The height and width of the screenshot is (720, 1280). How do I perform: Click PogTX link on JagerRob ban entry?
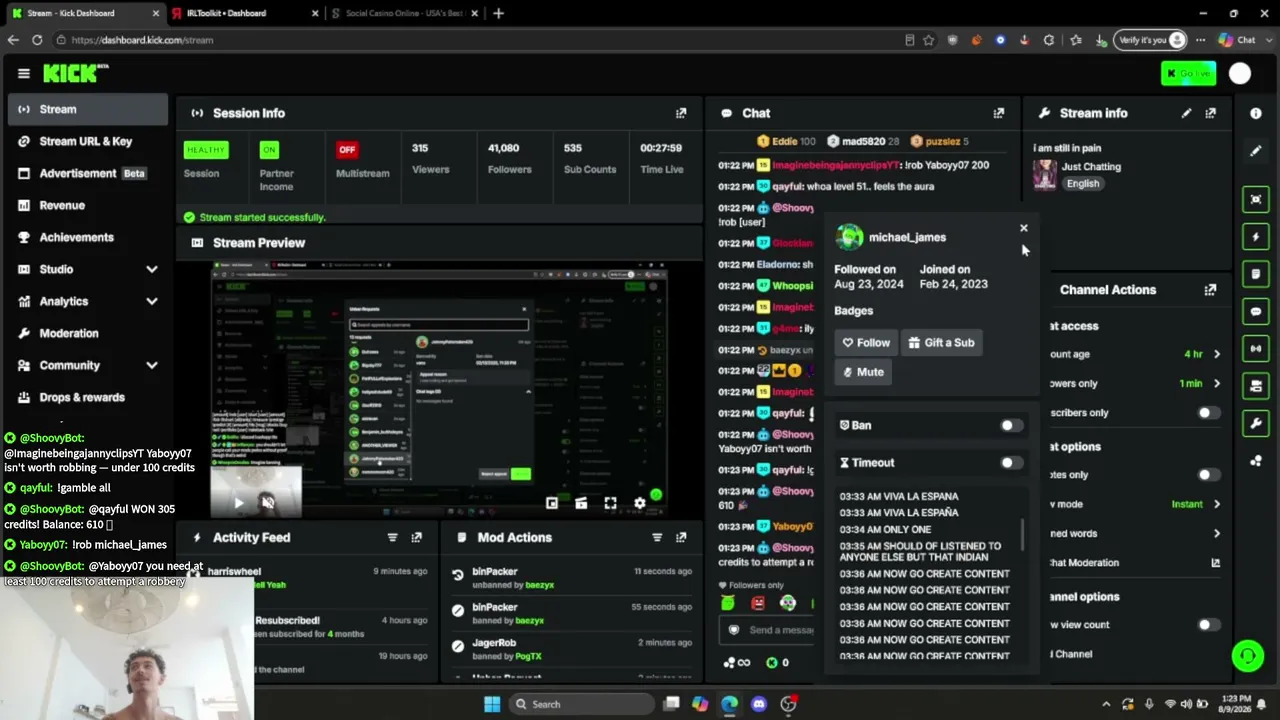(528, 656)
